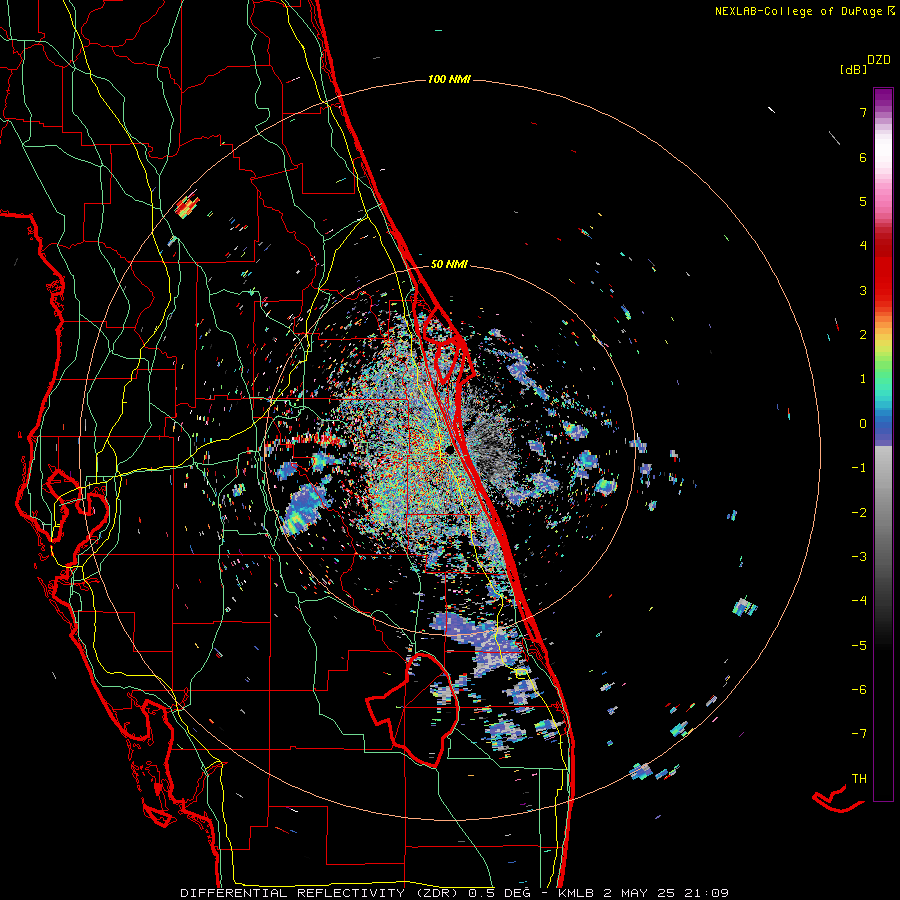This screenshot has height=900, width=900.
Task: Click the 50 NMI range ring label
Action: tap(449, 265)
